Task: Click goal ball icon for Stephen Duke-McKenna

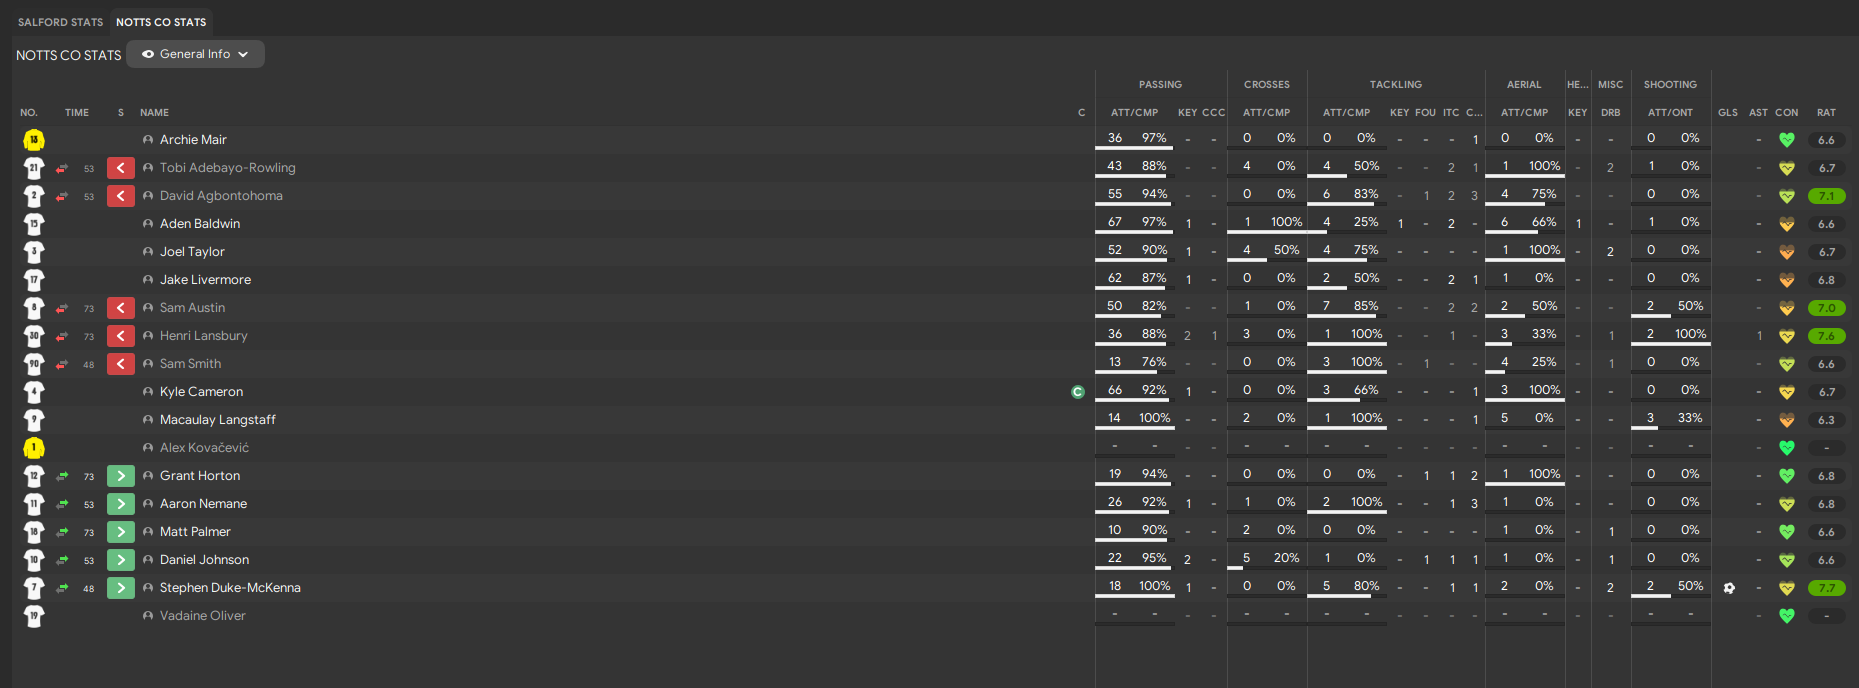Action: (x=1729, y=588)
